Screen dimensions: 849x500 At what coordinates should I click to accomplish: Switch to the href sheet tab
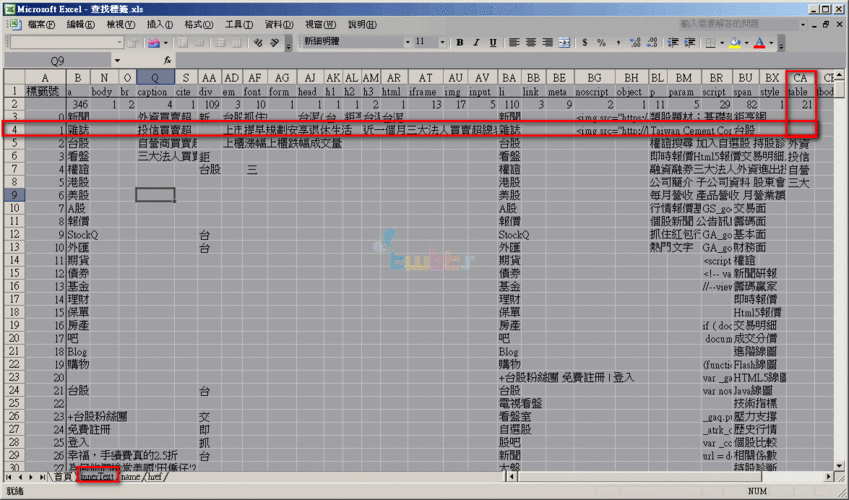155,477
